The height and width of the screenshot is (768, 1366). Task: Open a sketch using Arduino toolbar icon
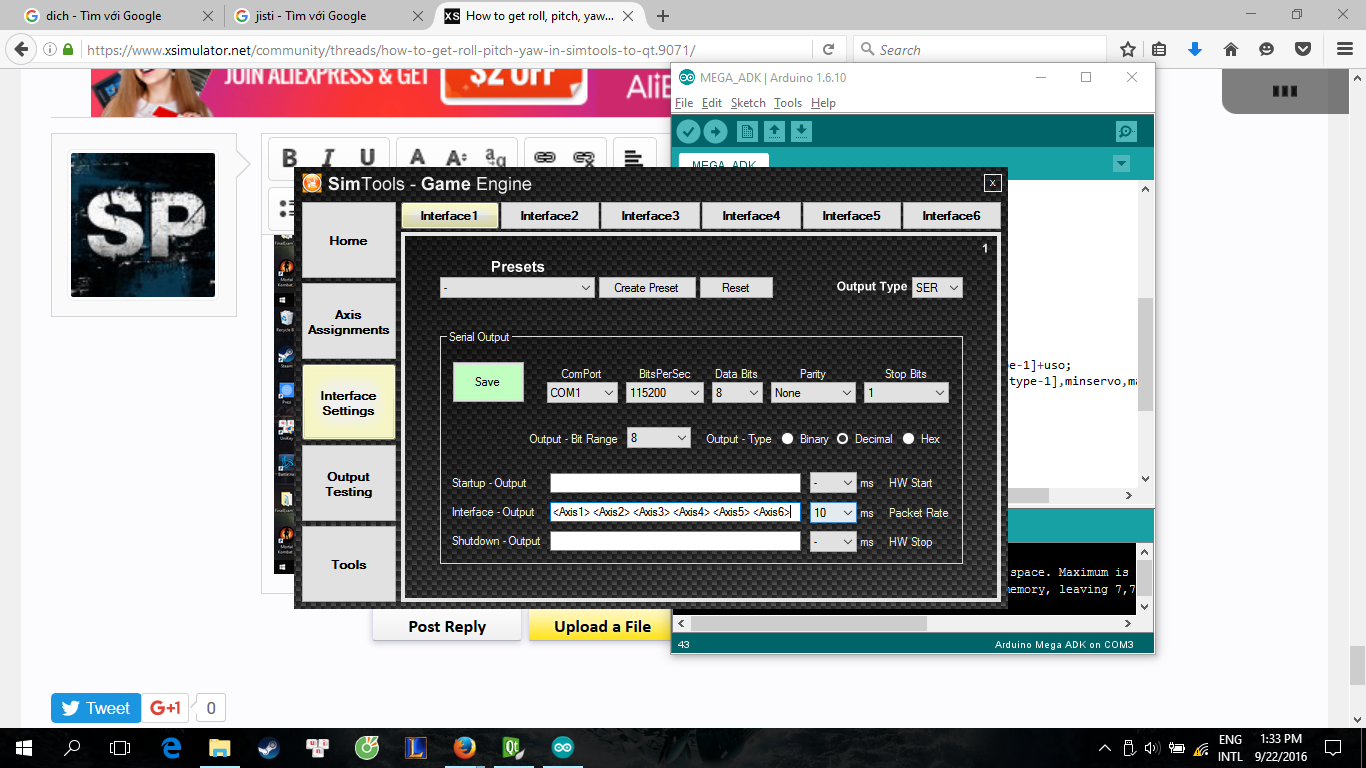(x=774, y=131)
